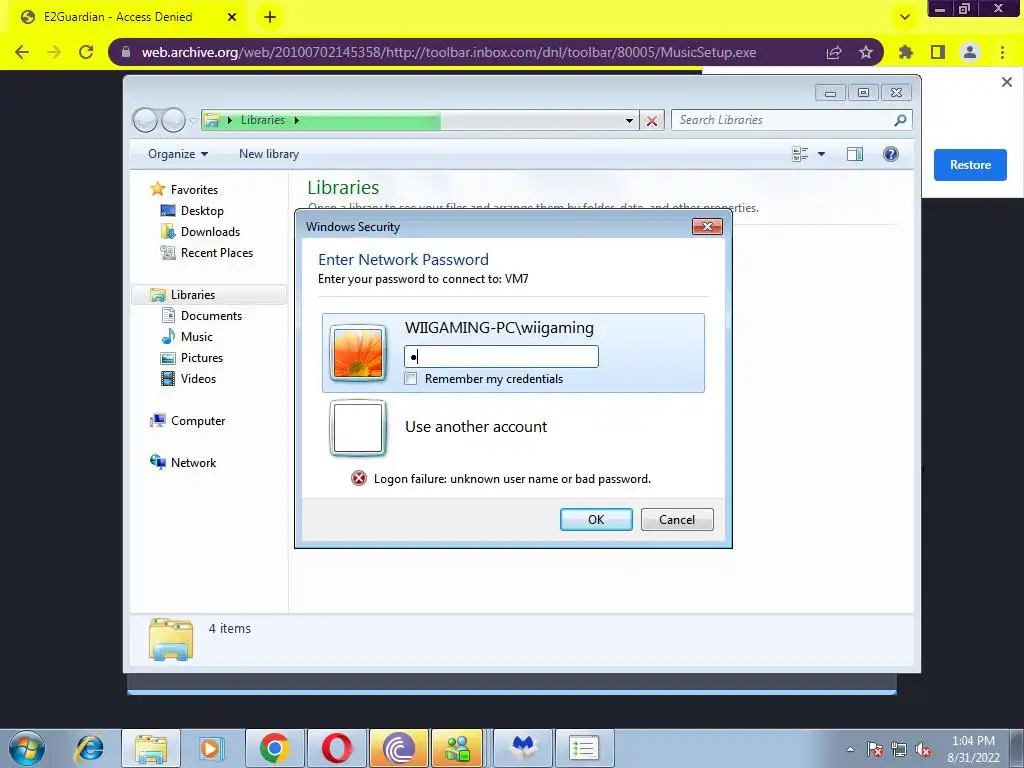Open Windows Live Messenger taskbar icon
The width and height of the screenshot is (1024, 768).
[x=458, y=748]
